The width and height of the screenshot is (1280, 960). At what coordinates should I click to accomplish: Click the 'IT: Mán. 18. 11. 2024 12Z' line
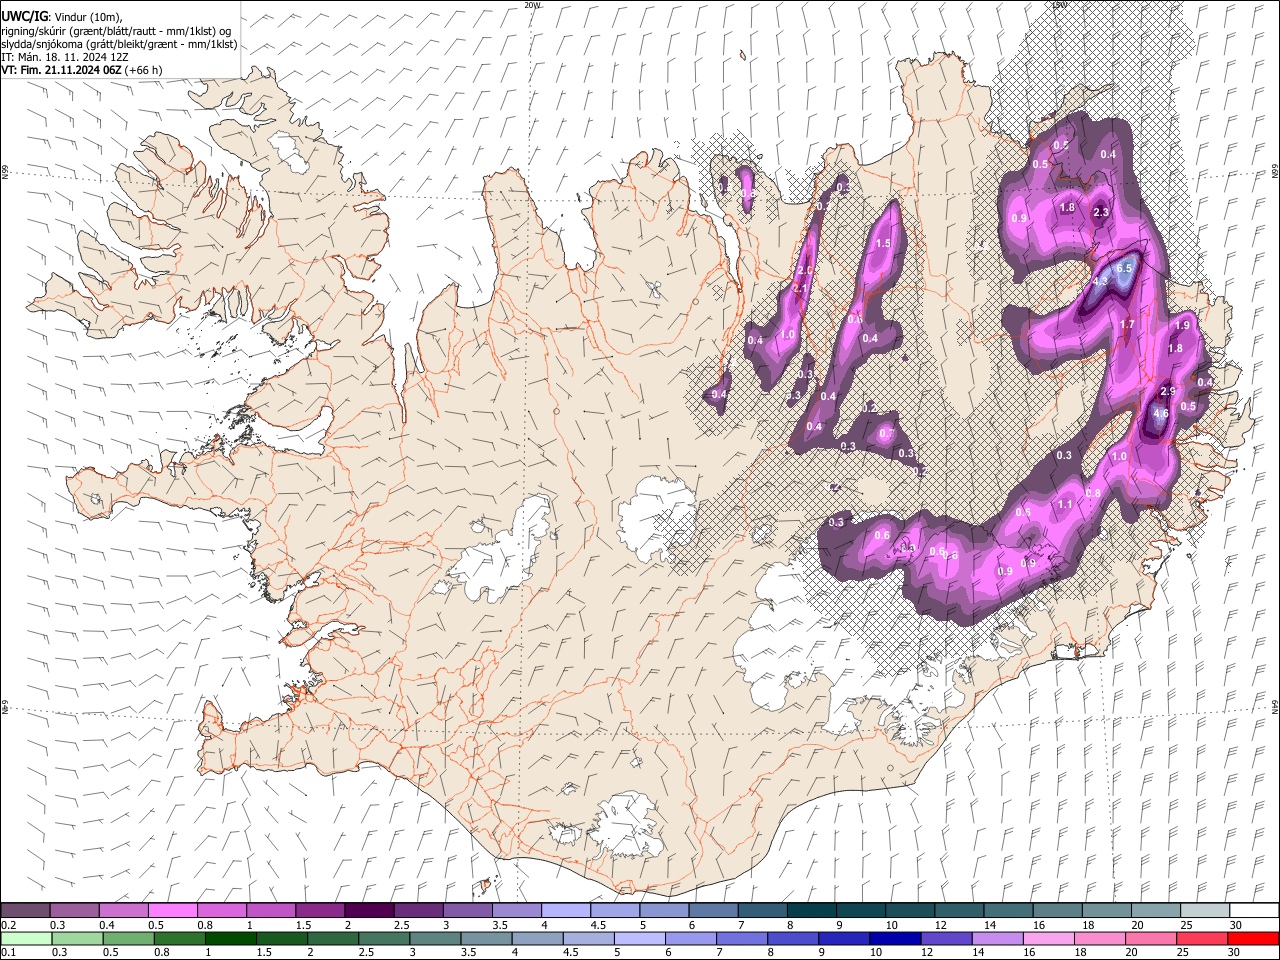point(65,57)
